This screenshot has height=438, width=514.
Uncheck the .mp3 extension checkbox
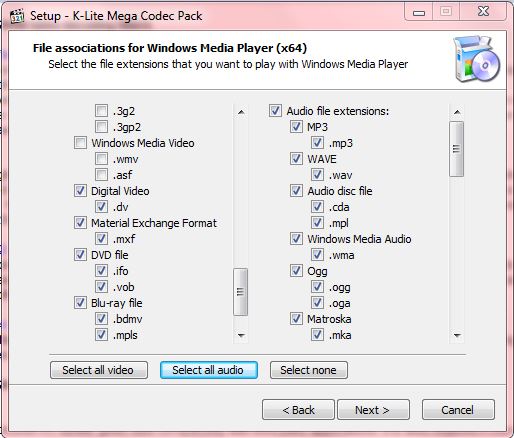click(317, 143)
